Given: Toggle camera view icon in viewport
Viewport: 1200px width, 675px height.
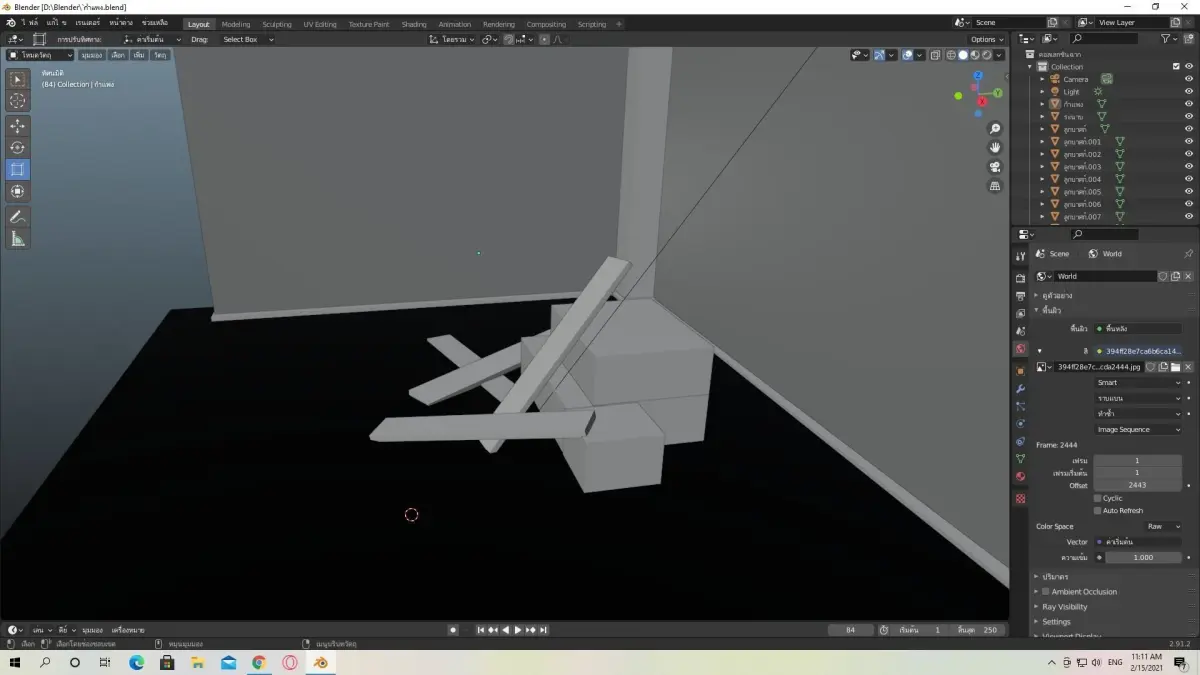Looking at the screenshot, I should (995, 167).
